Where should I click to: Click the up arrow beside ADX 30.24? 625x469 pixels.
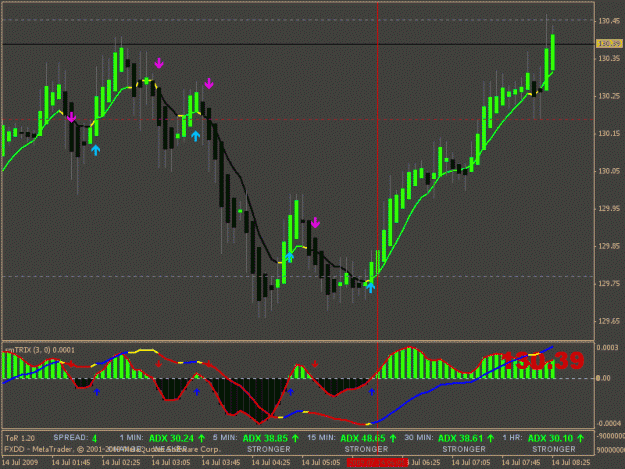pyautogui.click(x=201, y=438)
